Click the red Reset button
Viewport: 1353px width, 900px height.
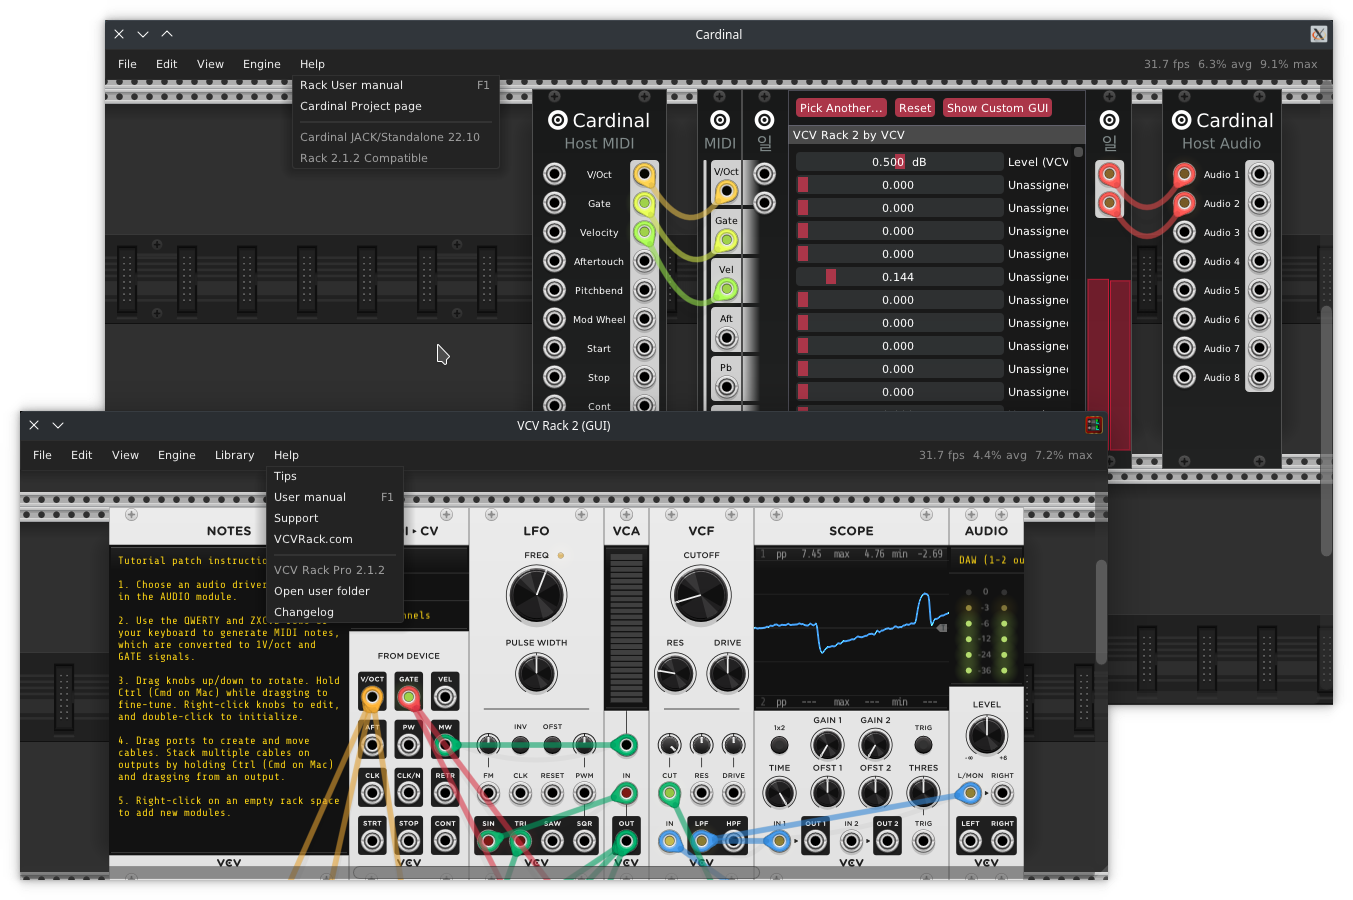click(x=915, y=108)
